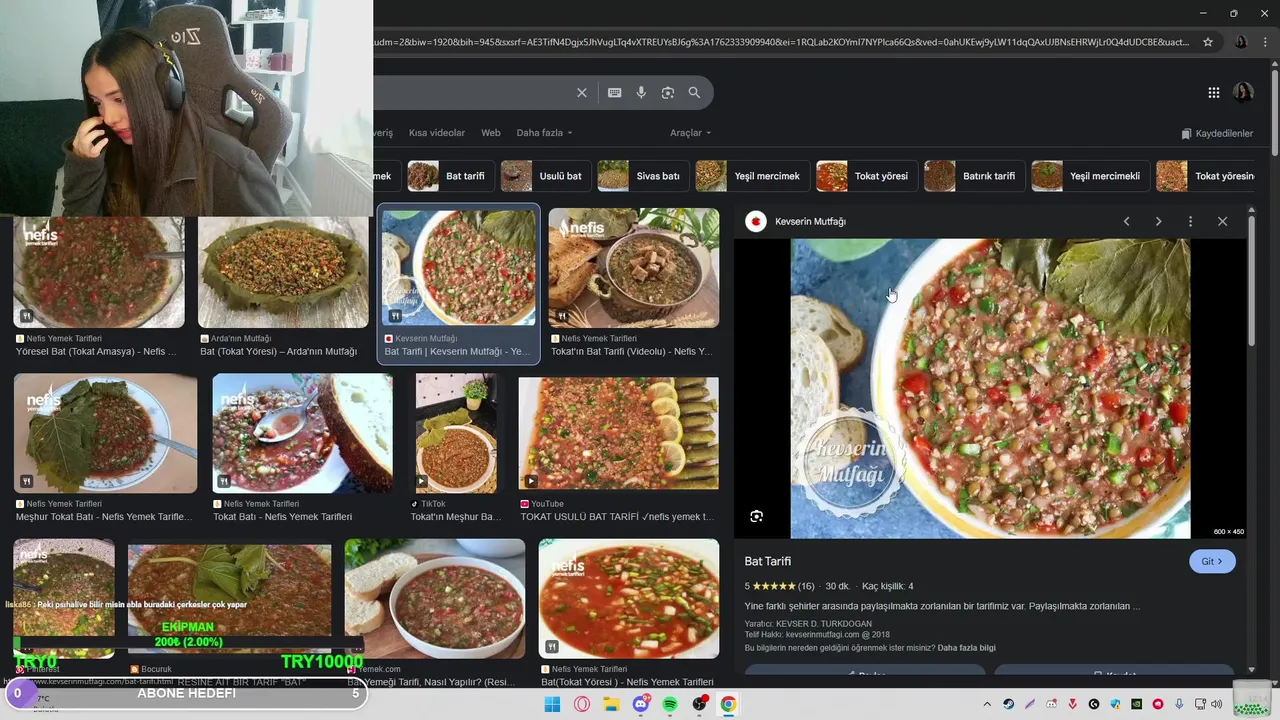Open Yöresel Bat (Tokat Amasya) image result
Viewport: 1280px width, 720px height.
pyautogui.click(x=99, y=270)
